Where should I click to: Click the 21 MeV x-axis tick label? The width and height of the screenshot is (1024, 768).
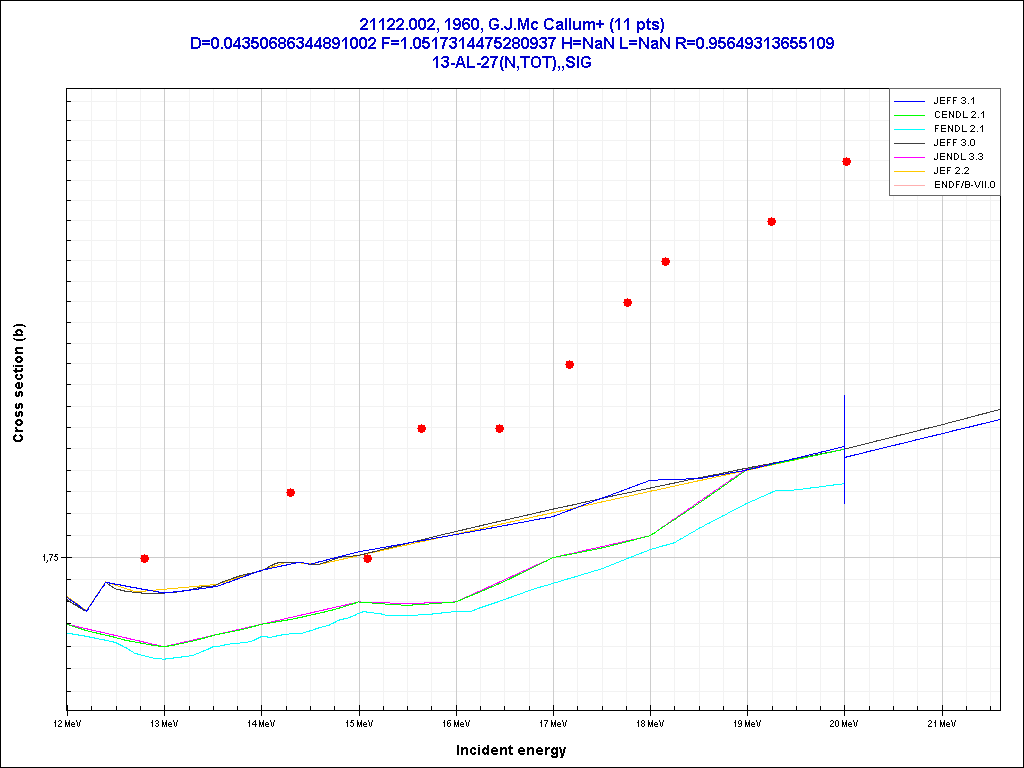(x=942, y=723)
